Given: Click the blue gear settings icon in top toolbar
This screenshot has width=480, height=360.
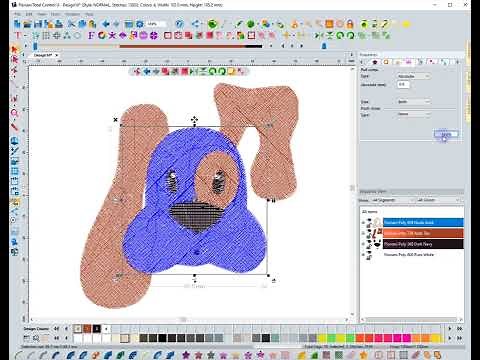Looking at the screenshot, I should pyautogui.click(x=140, y=24).
